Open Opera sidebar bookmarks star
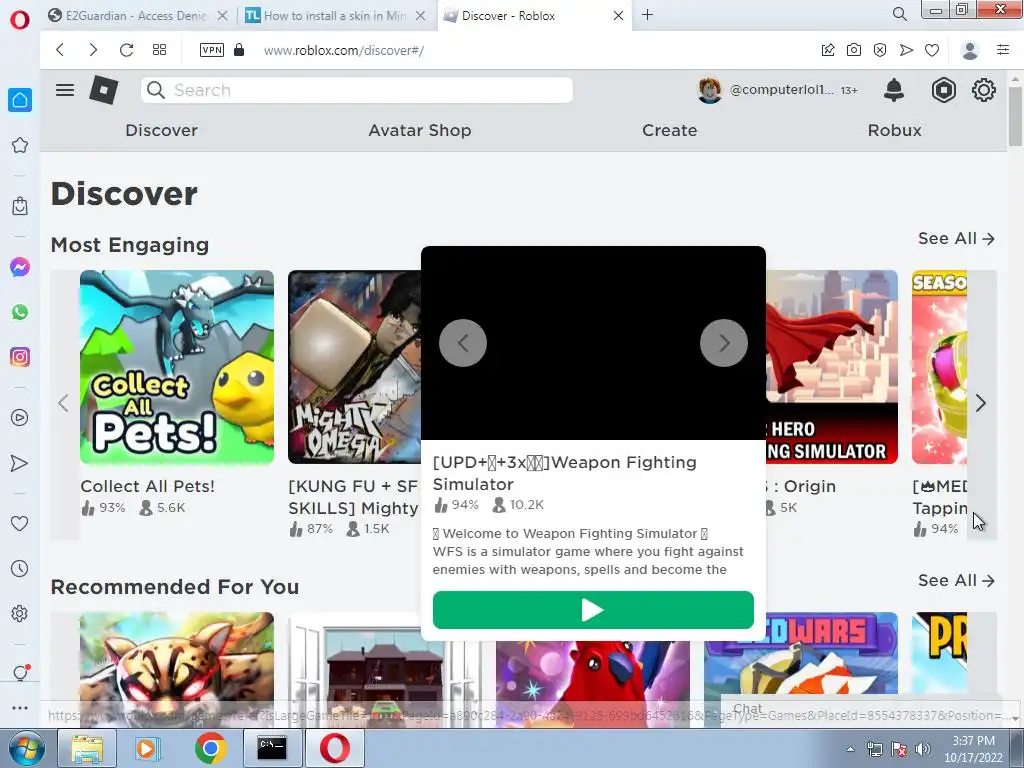Viewport: 1024px width, 768px height. tap(20, 145)
